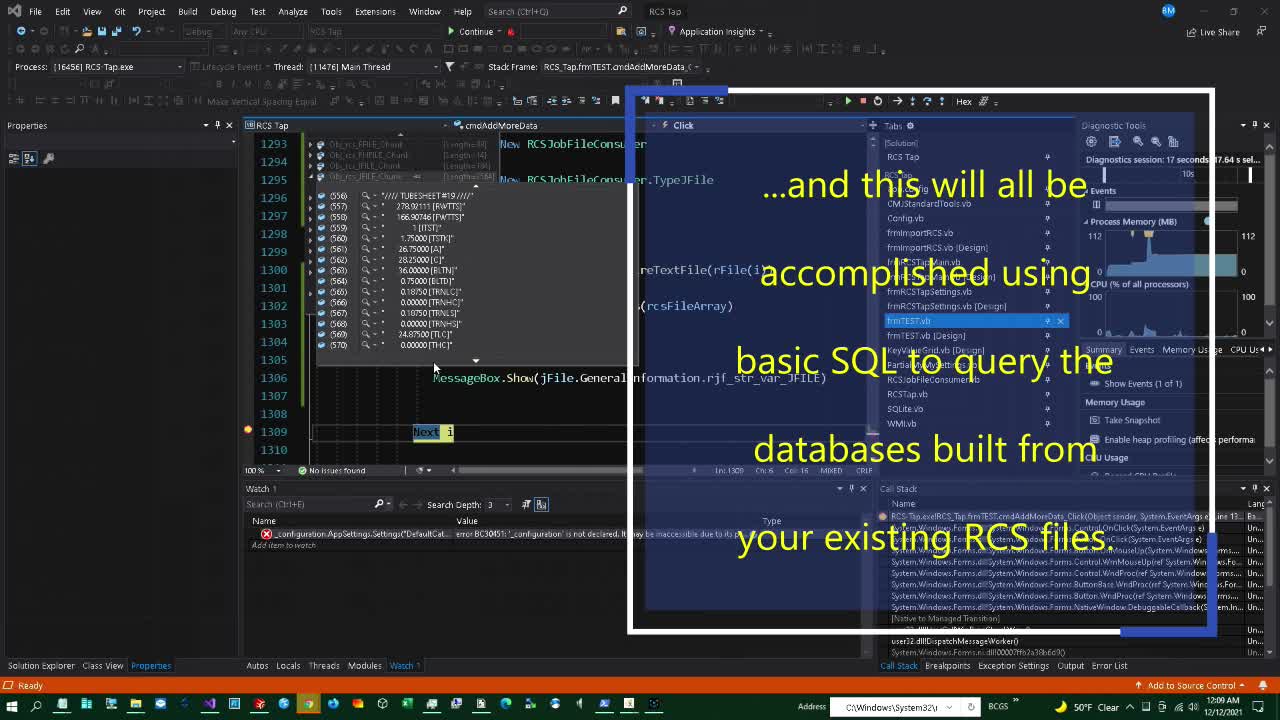
Task: Open the Breakpoints tab
Action: pos(947,666)
